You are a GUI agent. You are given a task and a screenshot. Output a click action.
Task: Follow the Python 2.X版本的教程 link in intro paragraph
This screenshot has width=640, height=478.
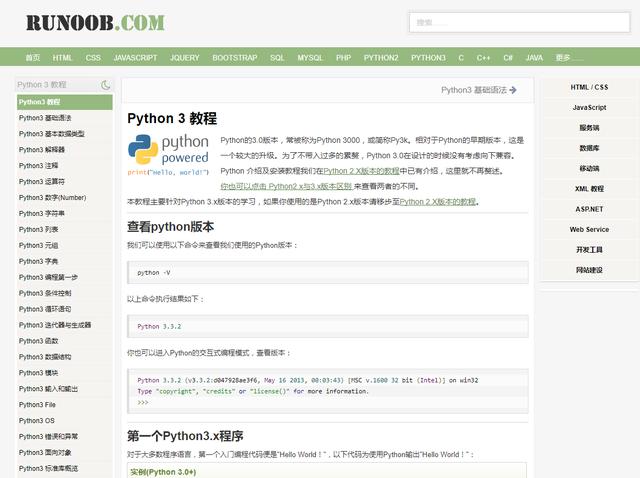[x=361, y=171]
